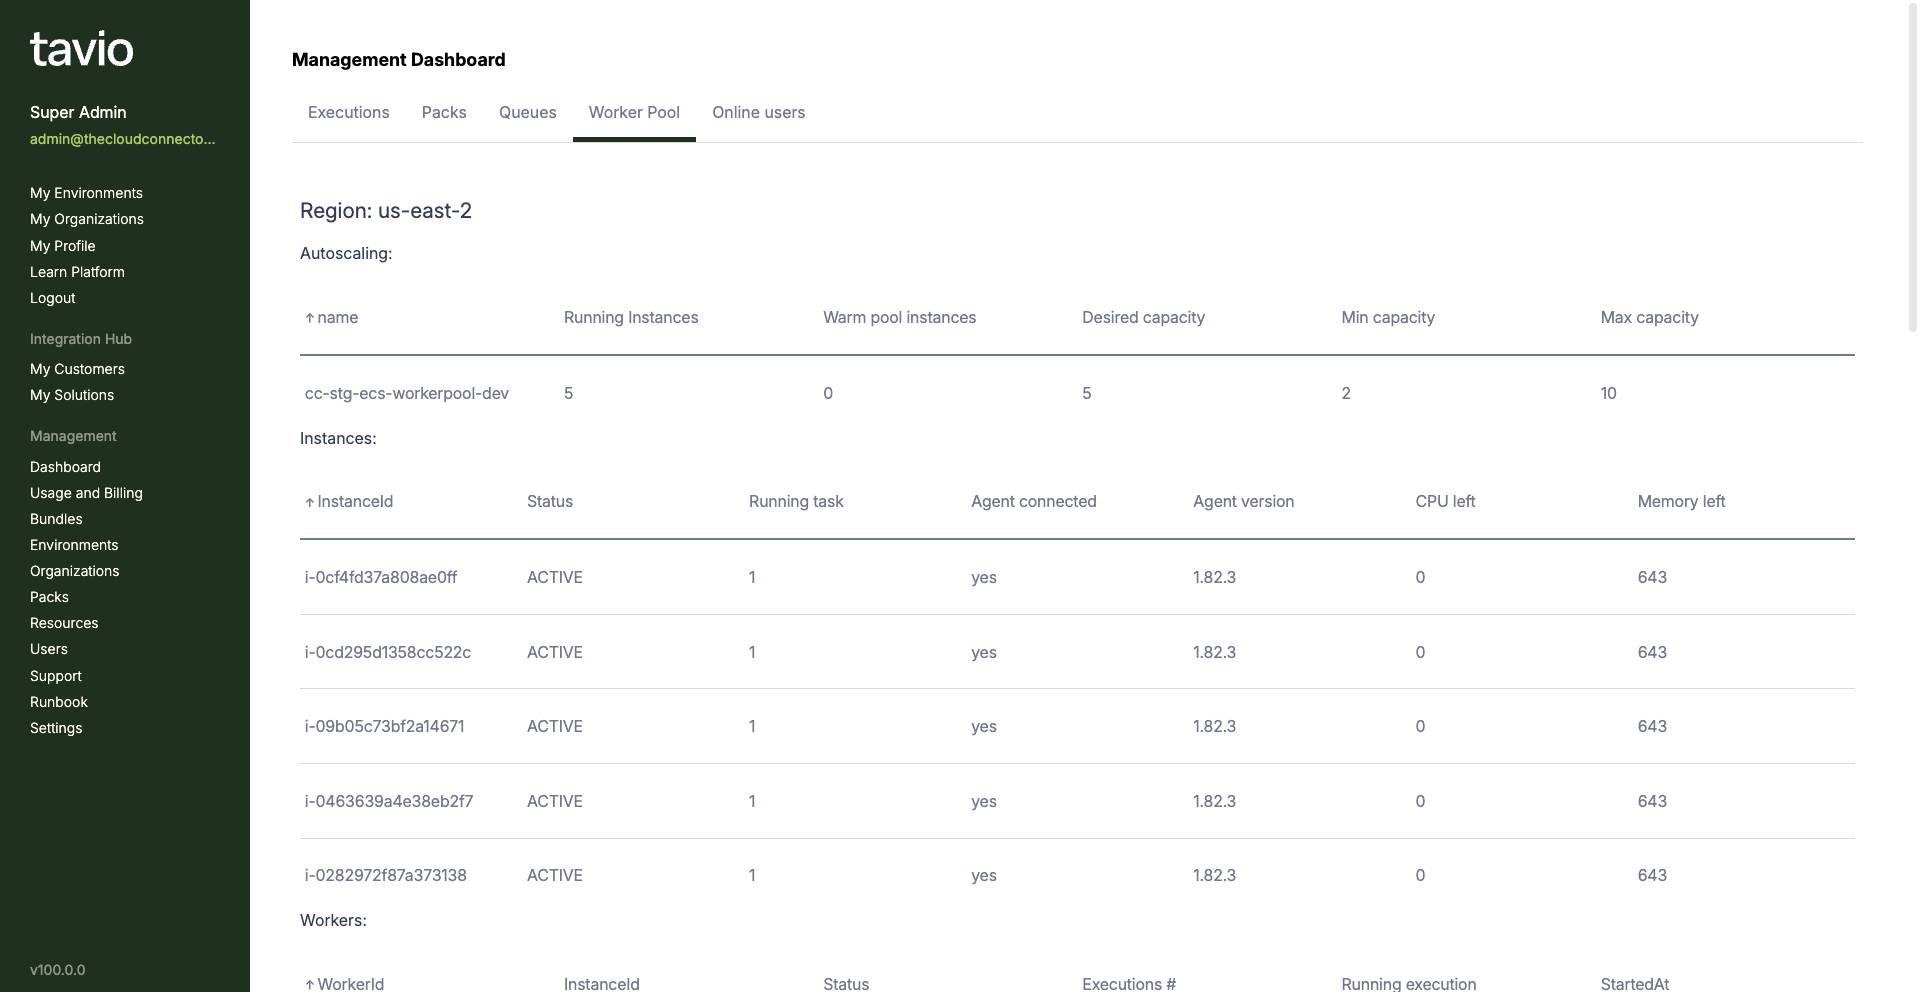This screenshot has width=1920, height=992.
Task: Open Organizations under Management
Action: [x=75, y=571]
